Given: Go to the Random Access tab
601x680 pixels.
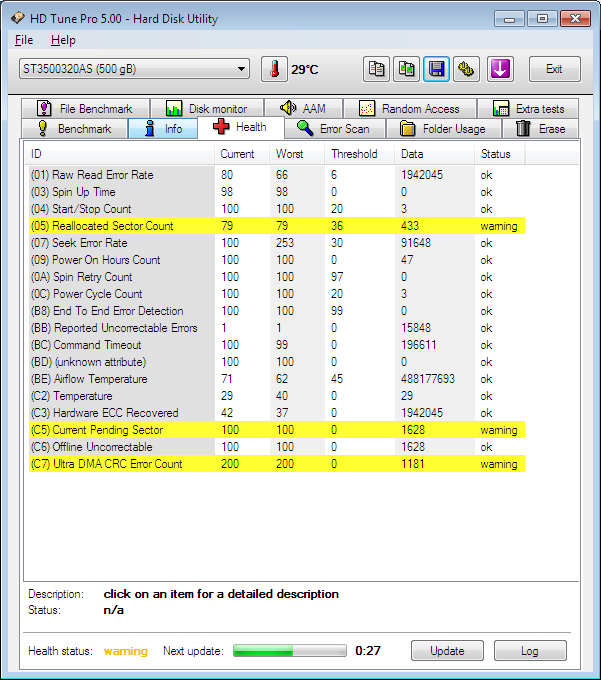Looking at the screenshot, I should pos(409,109).
